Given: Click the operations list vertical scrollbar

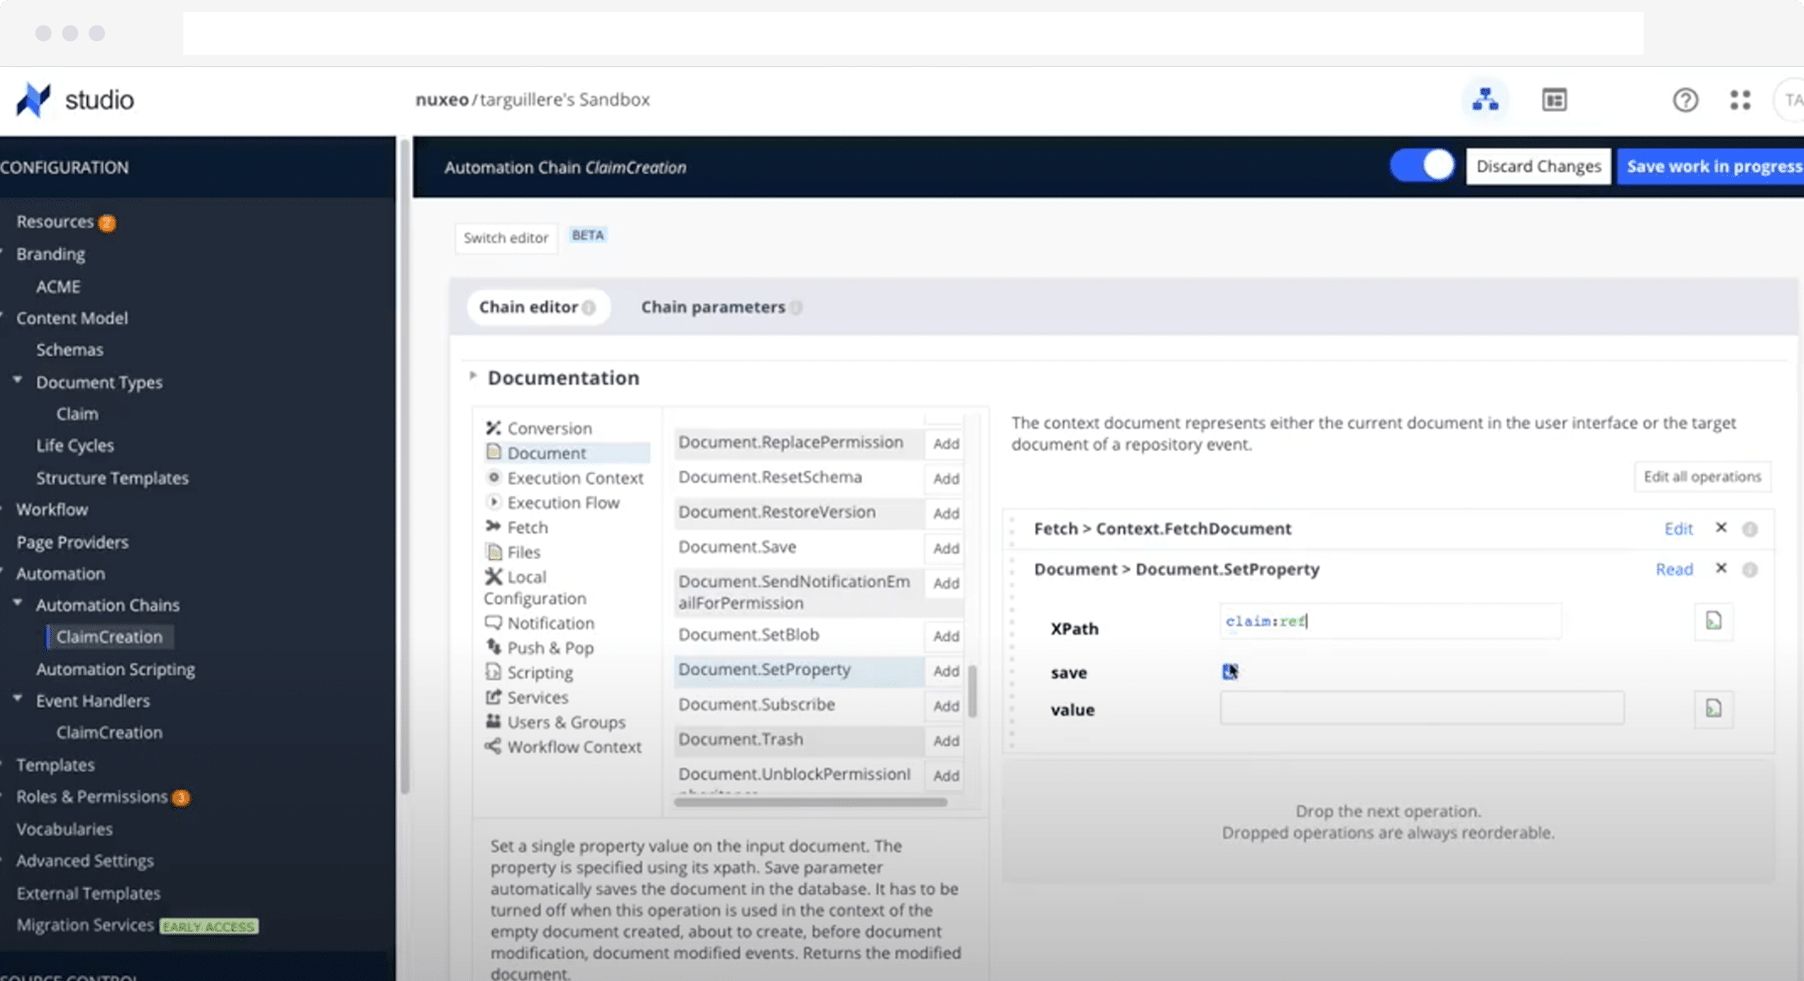Looking at the screenshot, I should coord(972,691).
